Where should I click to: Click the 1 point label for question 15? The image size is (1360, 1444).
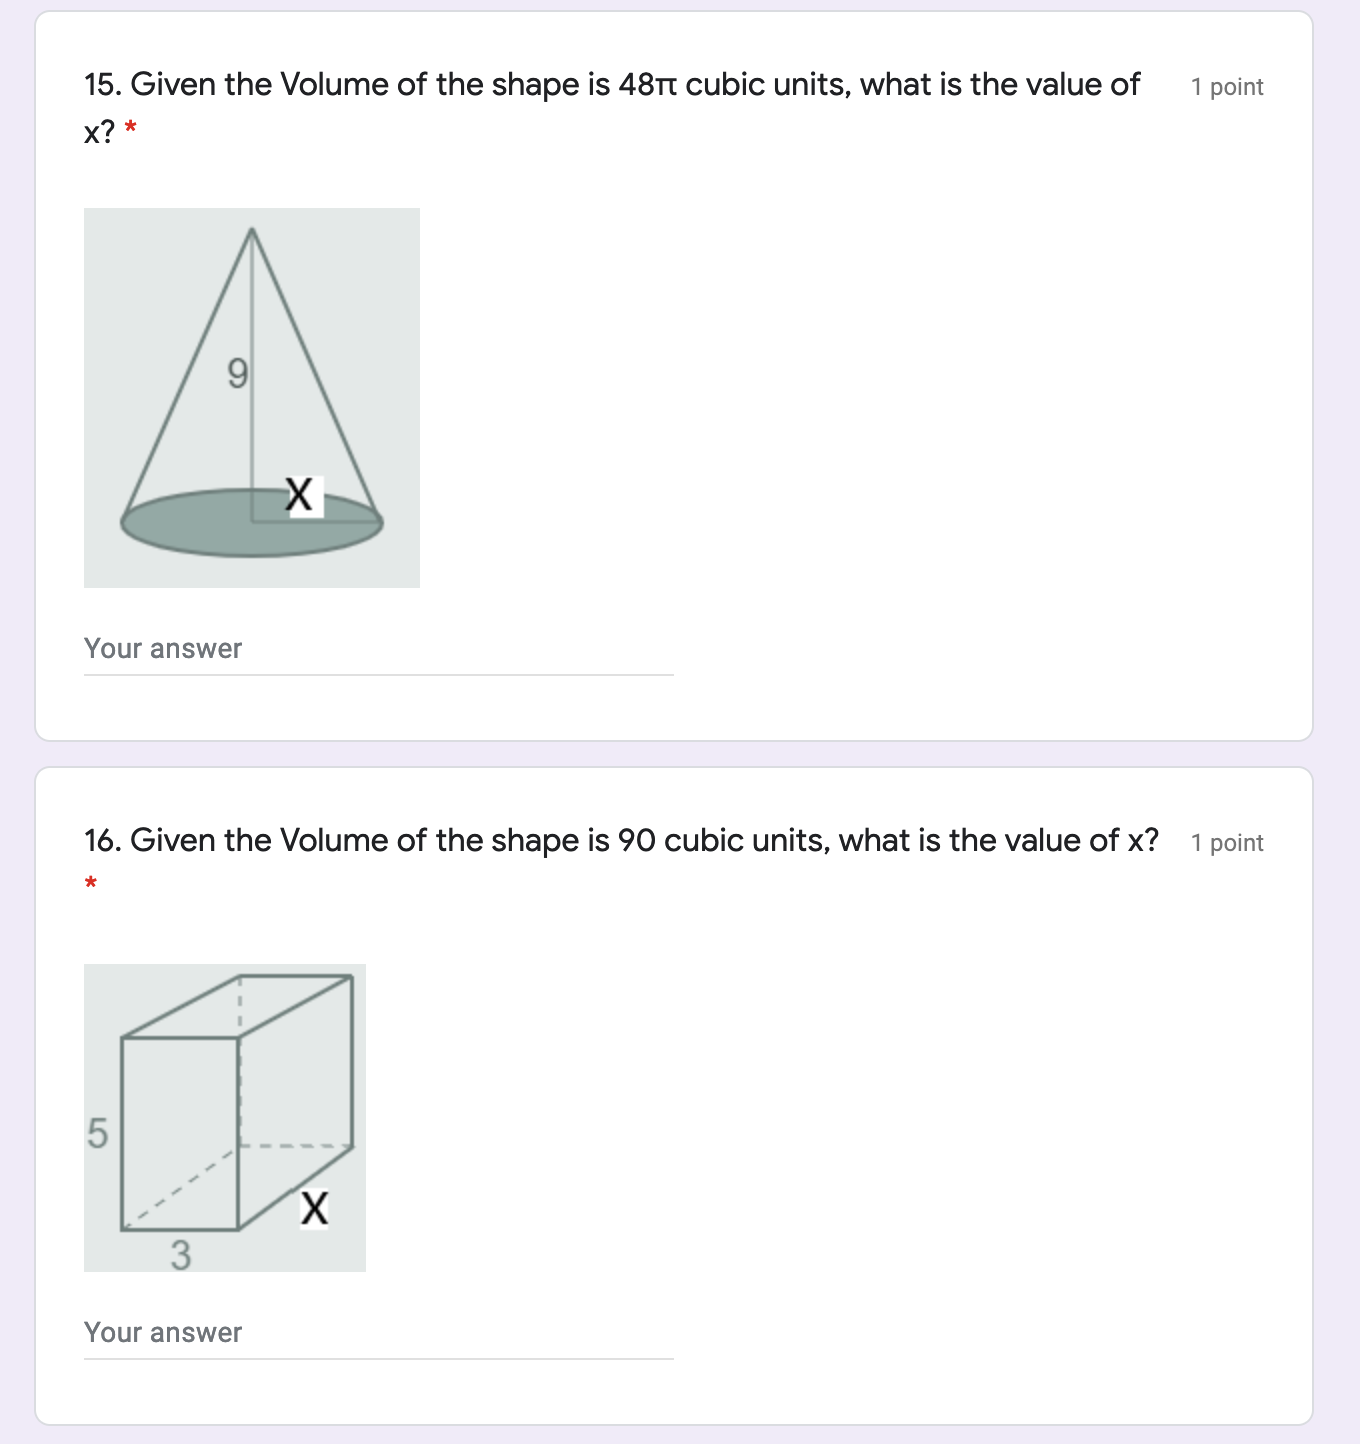pyautogui.click(x=1226, y=87)
